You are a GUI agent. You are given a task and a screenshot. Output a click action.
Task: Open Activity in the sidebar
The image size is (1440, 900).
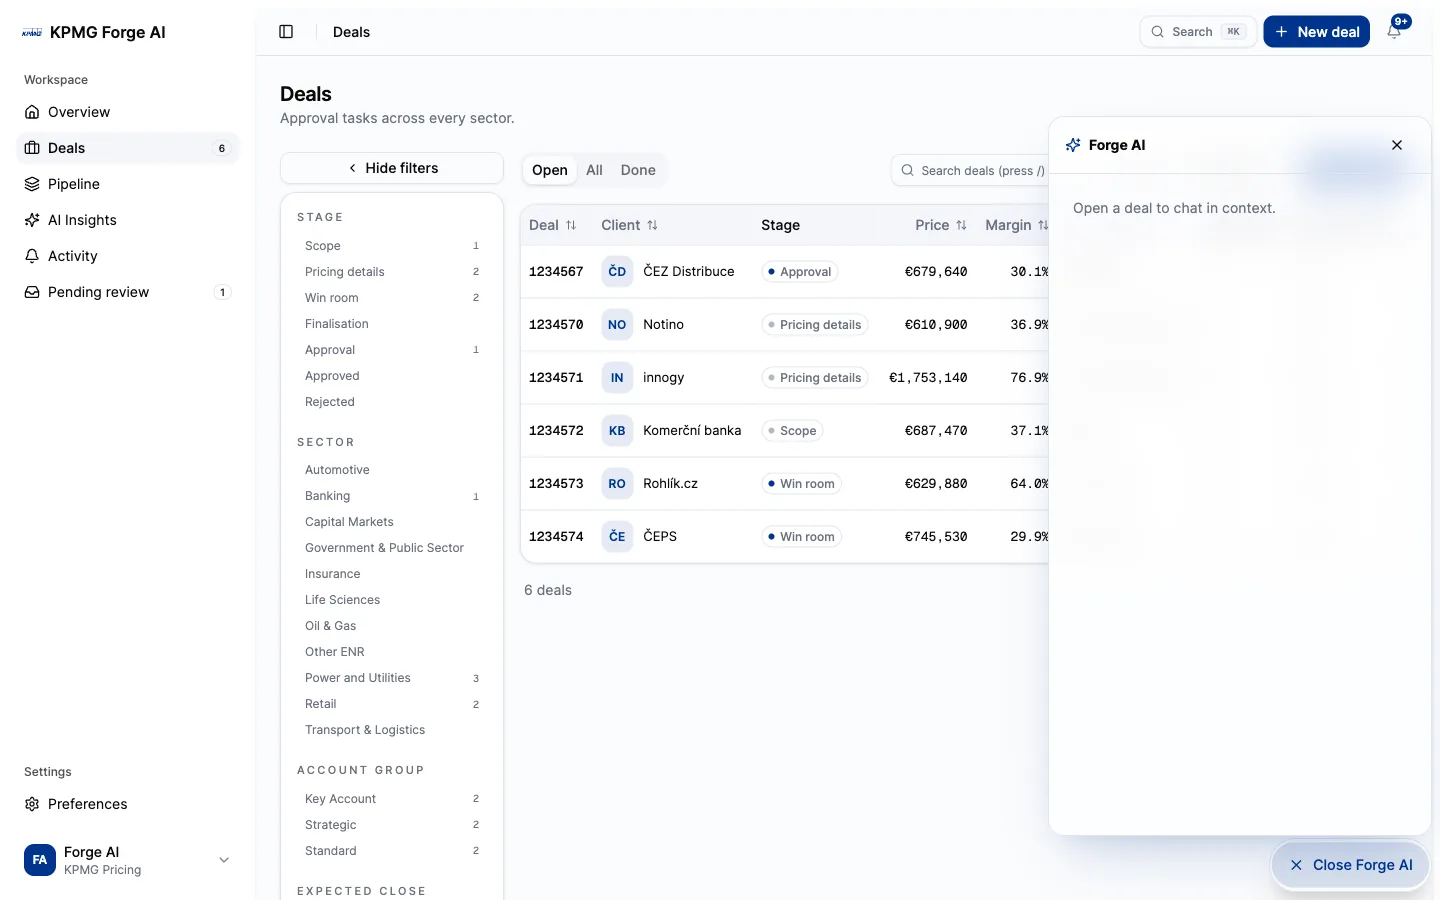(128, 256)
